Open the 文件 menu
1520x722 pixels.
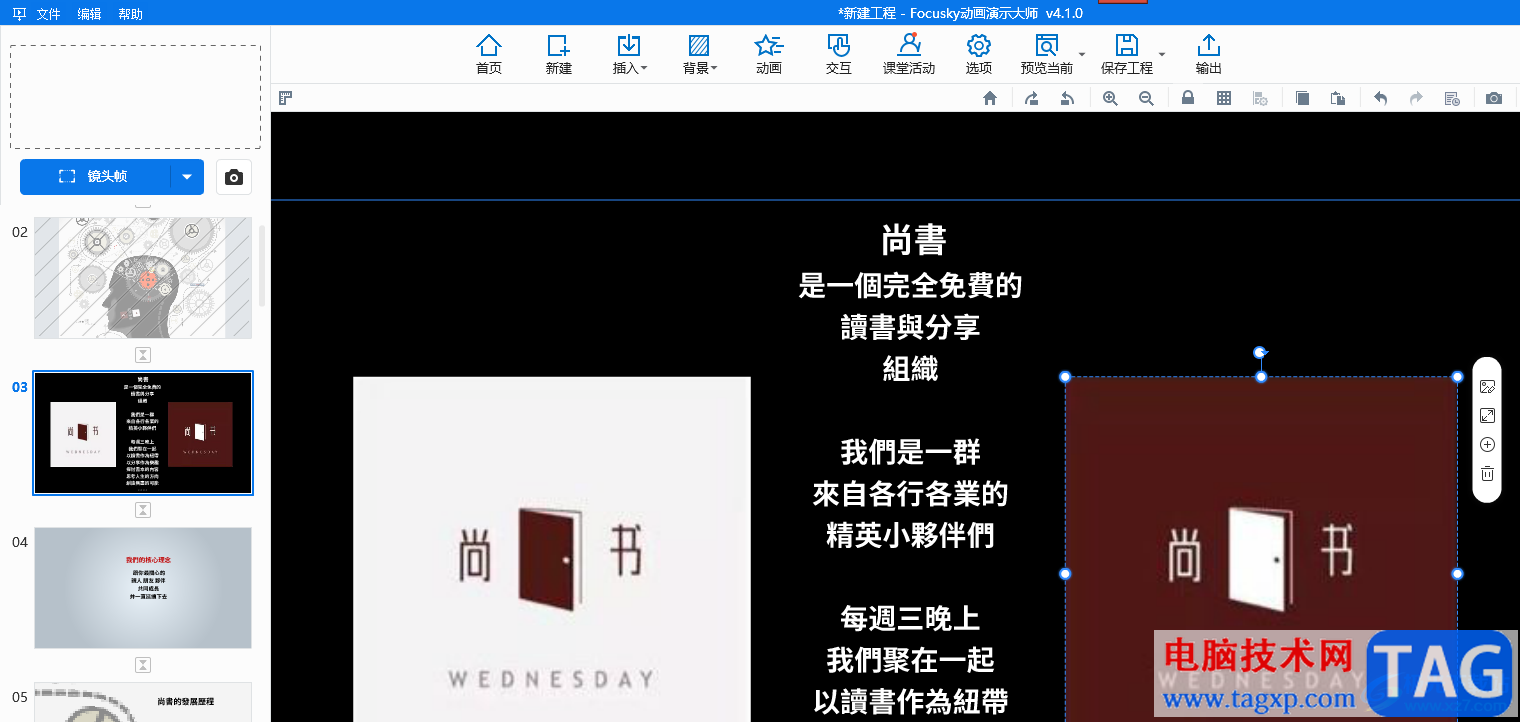pos(48,14)
